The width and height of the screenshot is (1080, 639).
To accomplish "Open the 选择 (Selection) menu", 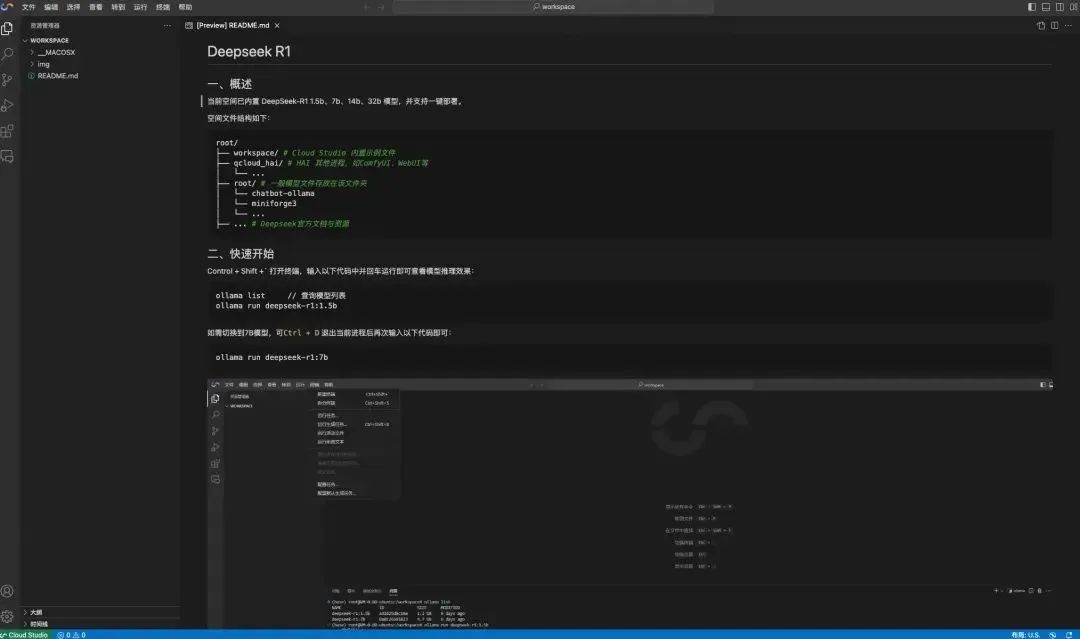I will tap(73, 7).
